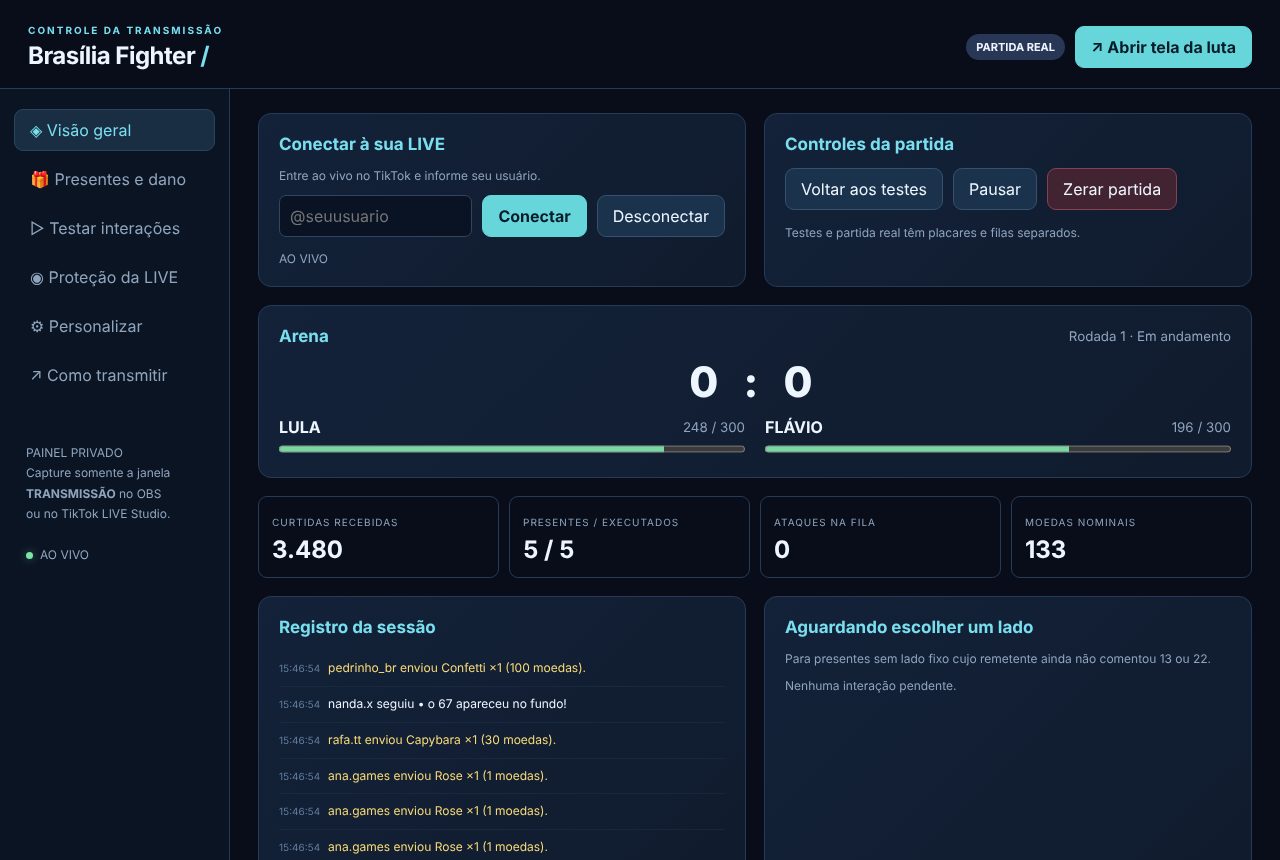Click the gear icon beside Personalizar

coord(37,326)
